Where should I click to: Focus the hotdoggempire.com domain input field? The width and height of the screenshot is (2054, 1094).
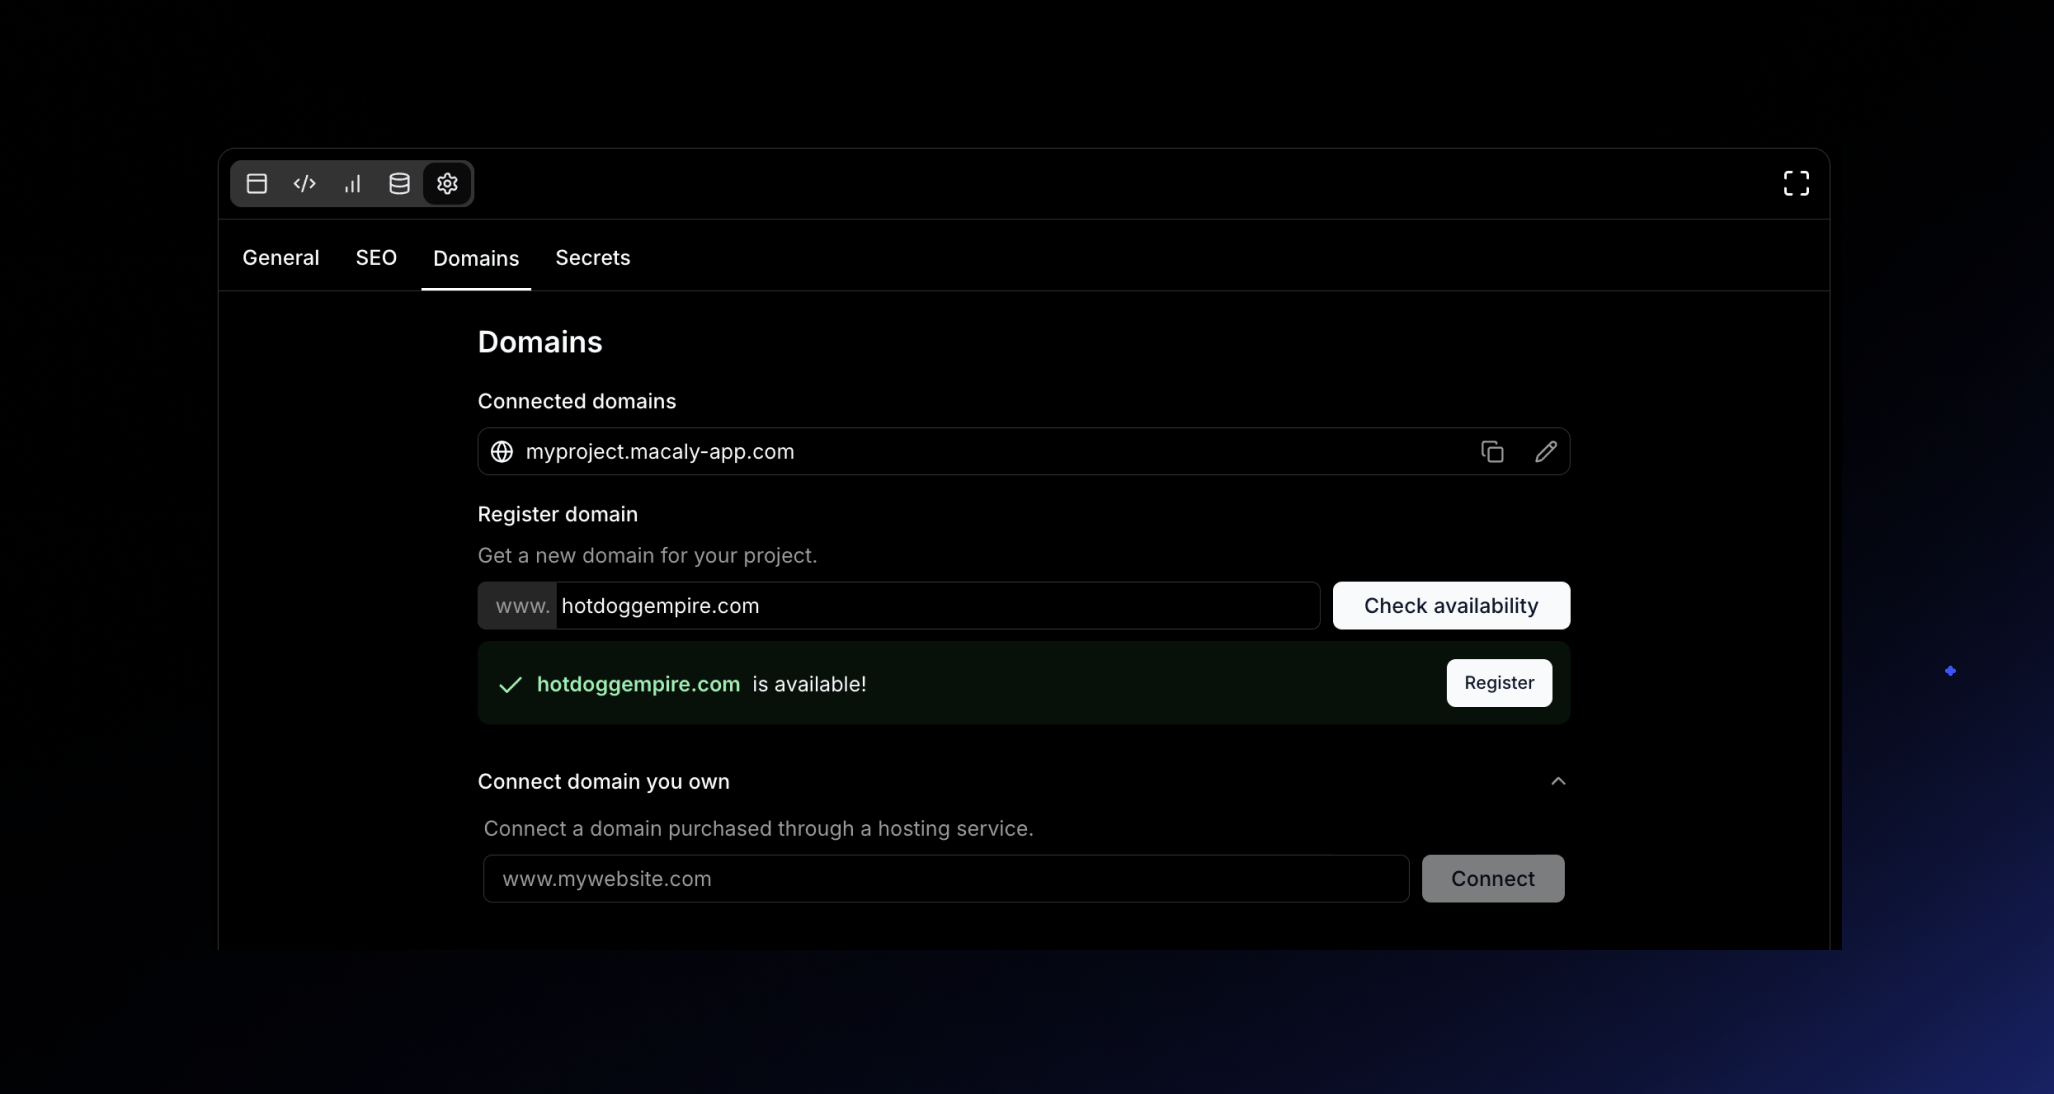936,606
